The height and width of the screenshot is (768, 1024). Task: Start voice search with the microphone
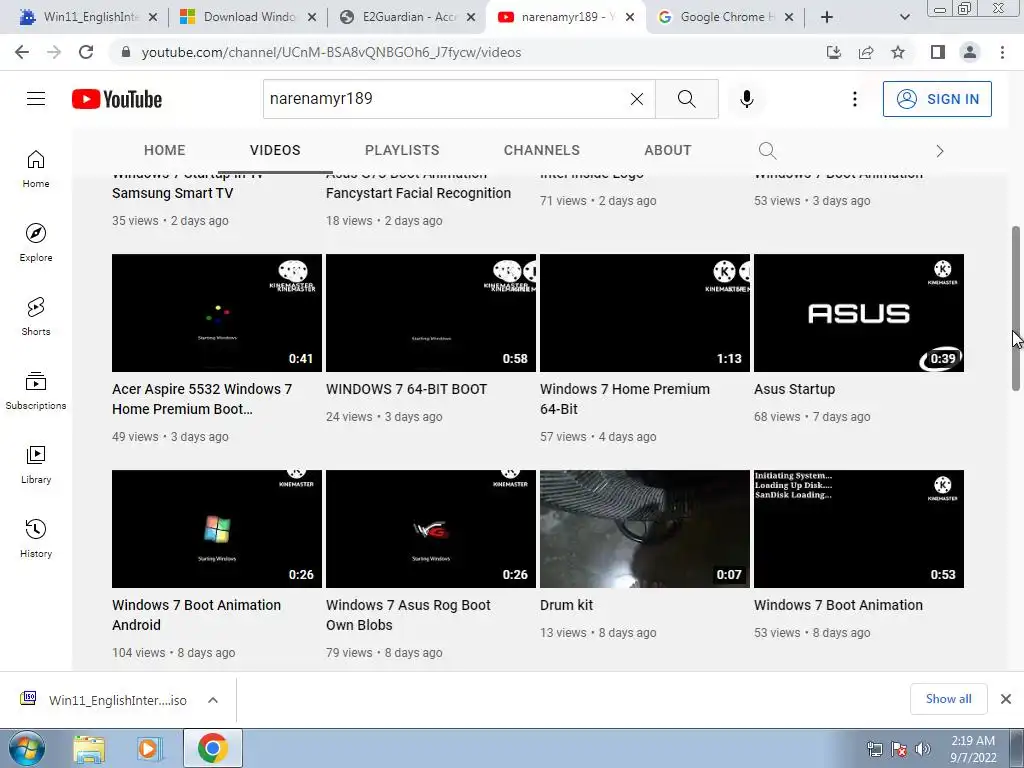pyautogui.click(x=747, y=99)
